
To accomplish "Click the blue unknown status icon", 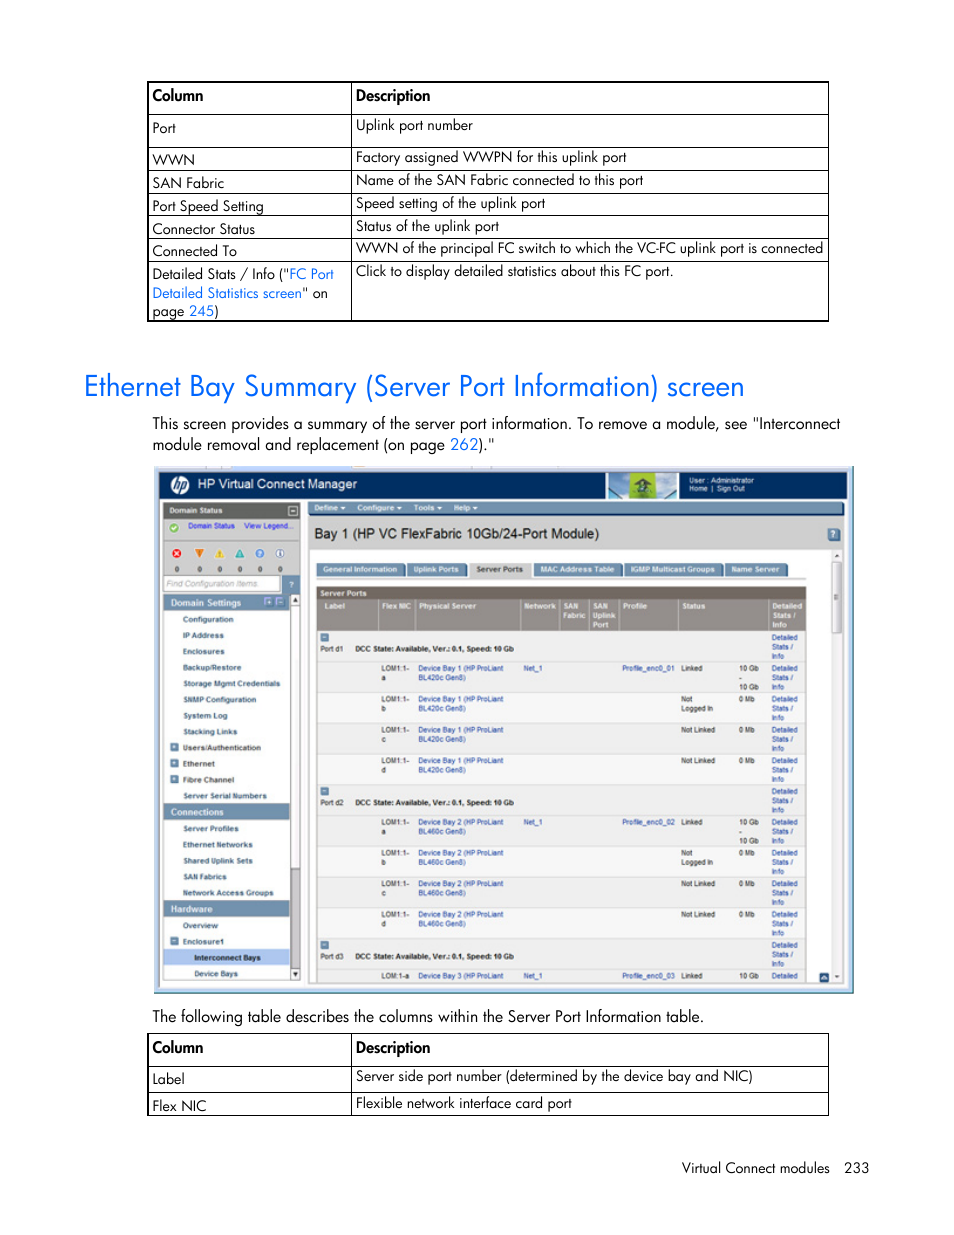I will (x=260, y=553).
